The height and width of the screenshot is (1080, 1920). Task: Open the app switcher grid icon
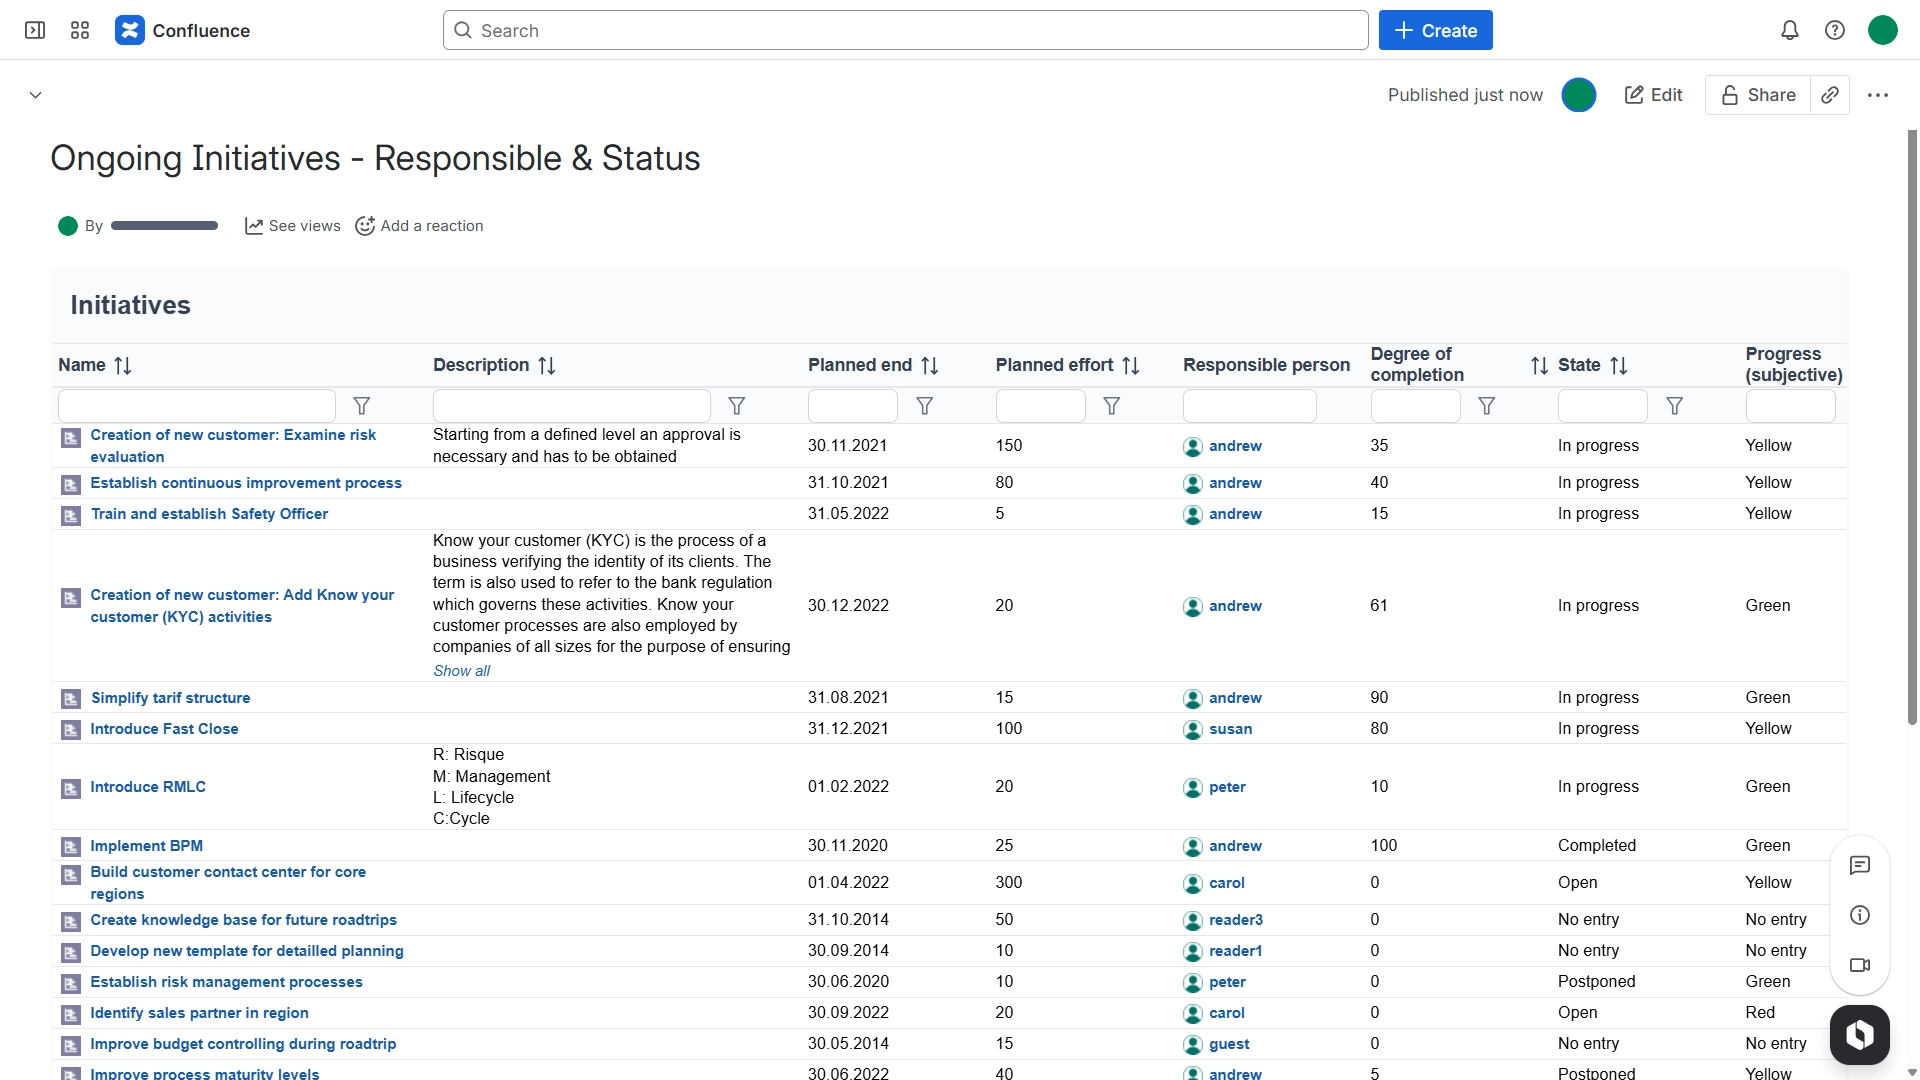(x=80, y=30)
